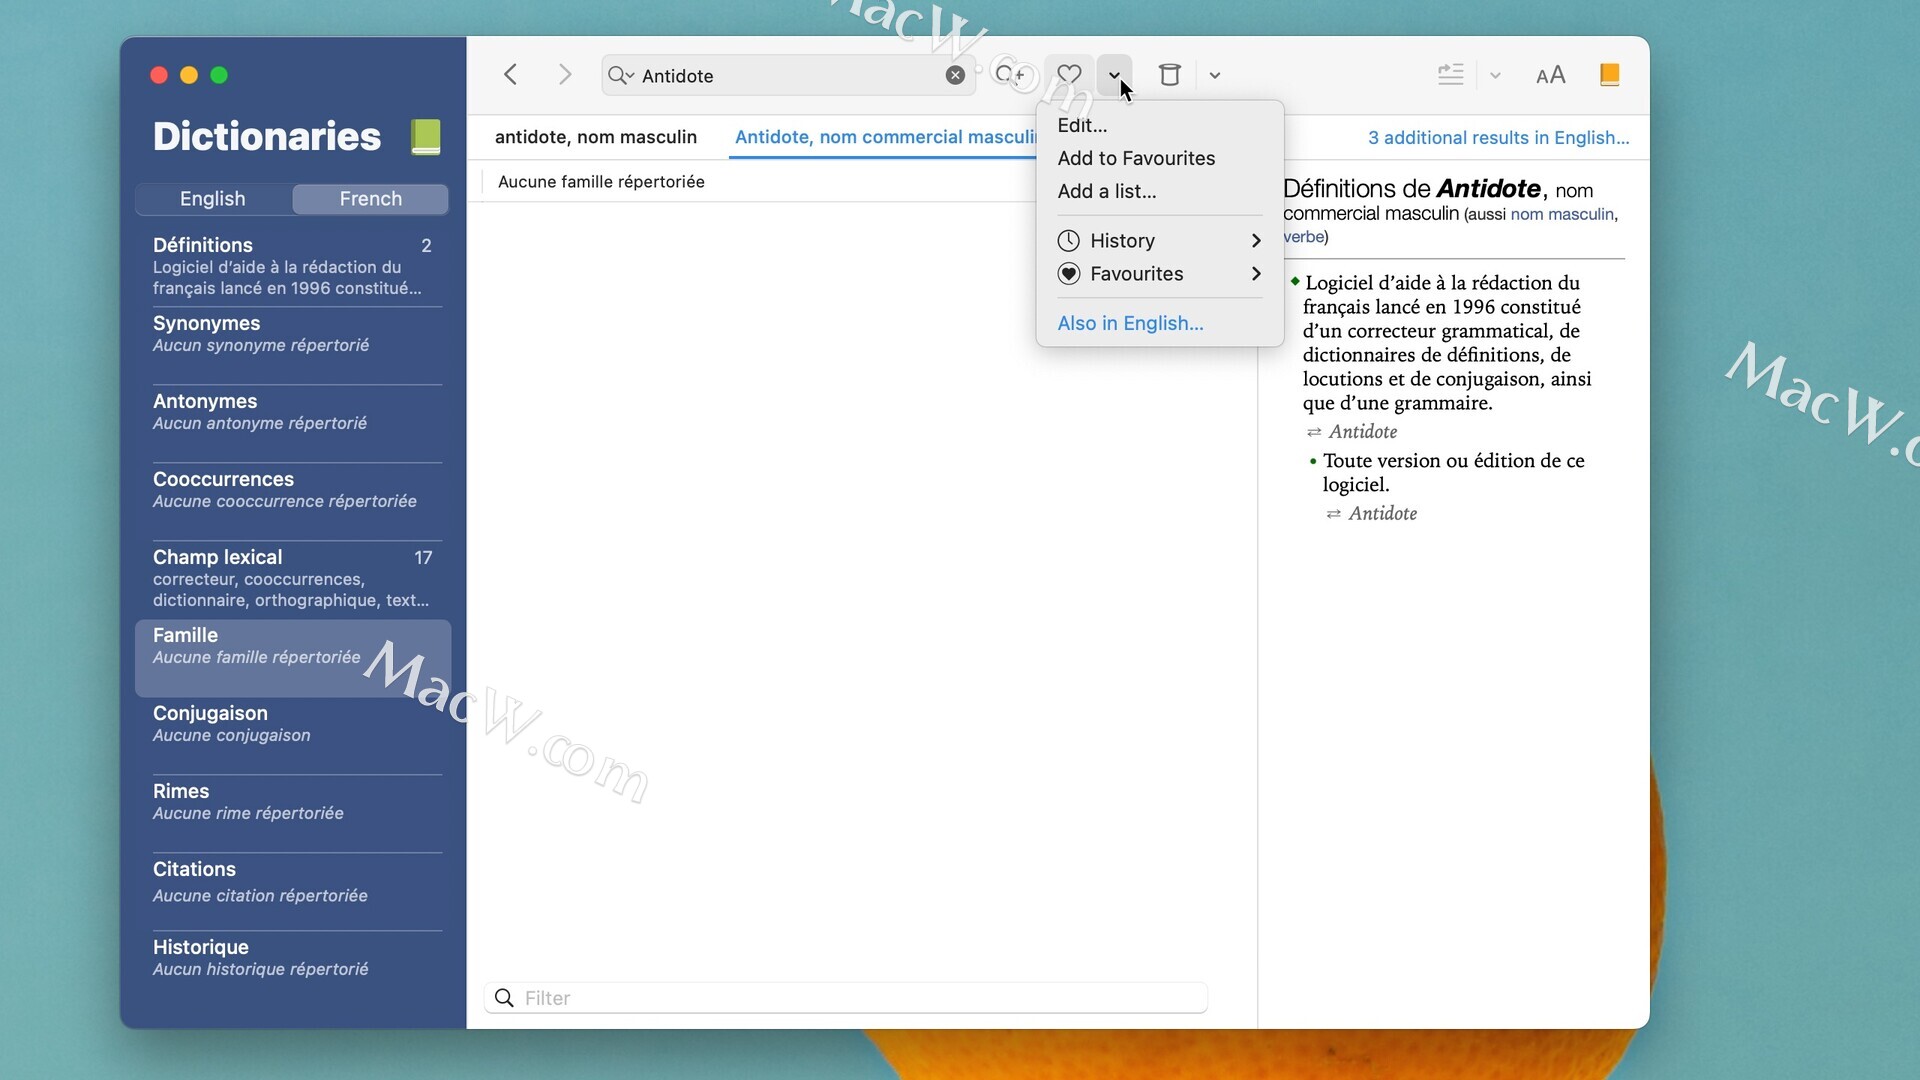Click the magnifier icon in Filter field
Image resolution: width=1920 pixels, height=1080 pixels.
tap(505, 998)
